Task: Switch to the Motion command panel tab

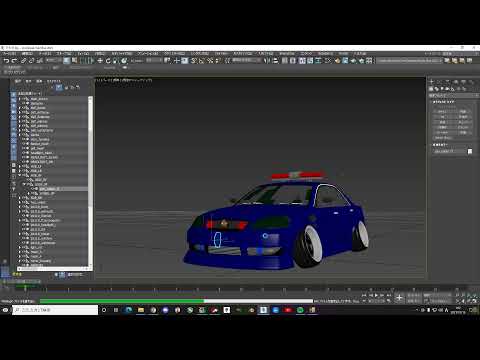Action: tap(456, 82)
